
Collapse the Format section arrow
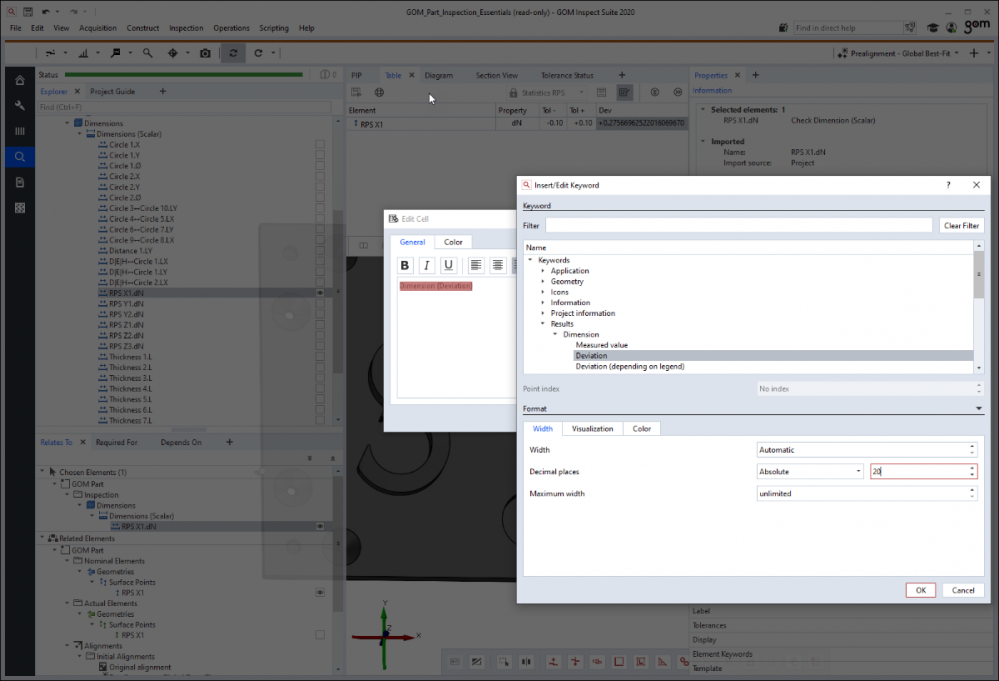pos(979,409)
